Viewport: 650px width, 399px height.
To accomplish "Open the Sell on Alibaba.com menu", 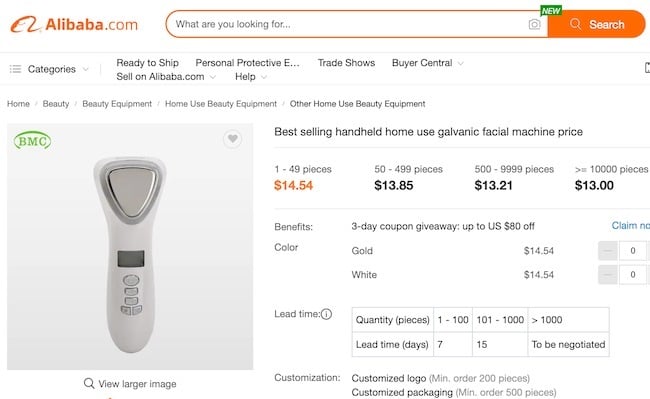I will (166, 77).
